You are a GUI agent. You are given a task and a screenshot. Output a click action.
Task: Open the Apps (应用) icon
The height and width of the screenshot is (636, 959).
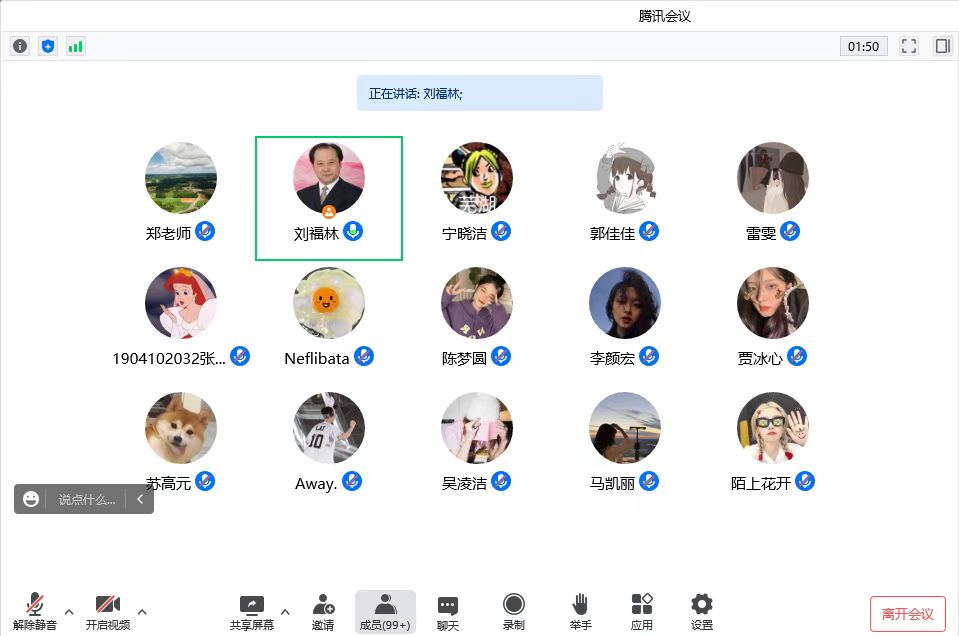[x=642, y=611]
